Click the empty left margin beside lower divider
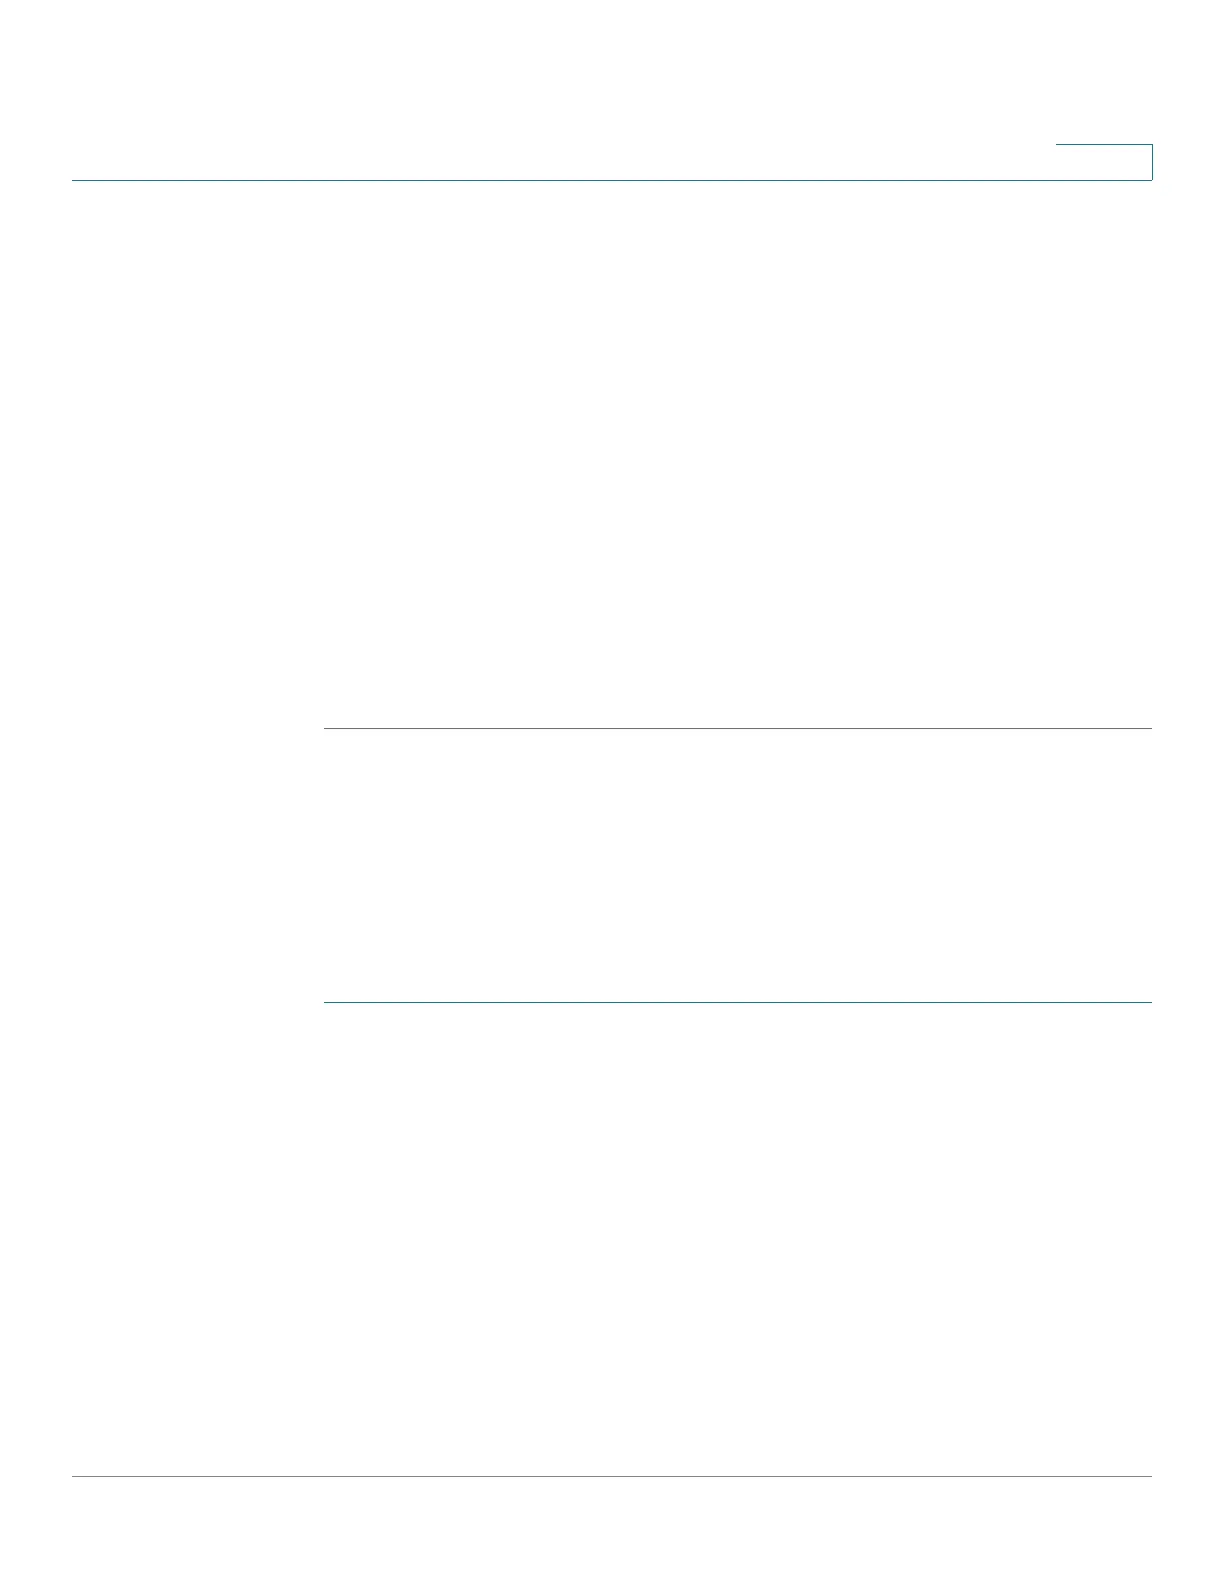The height and width of the screenshot is (1584, 1224). [x=198, y=1002]
